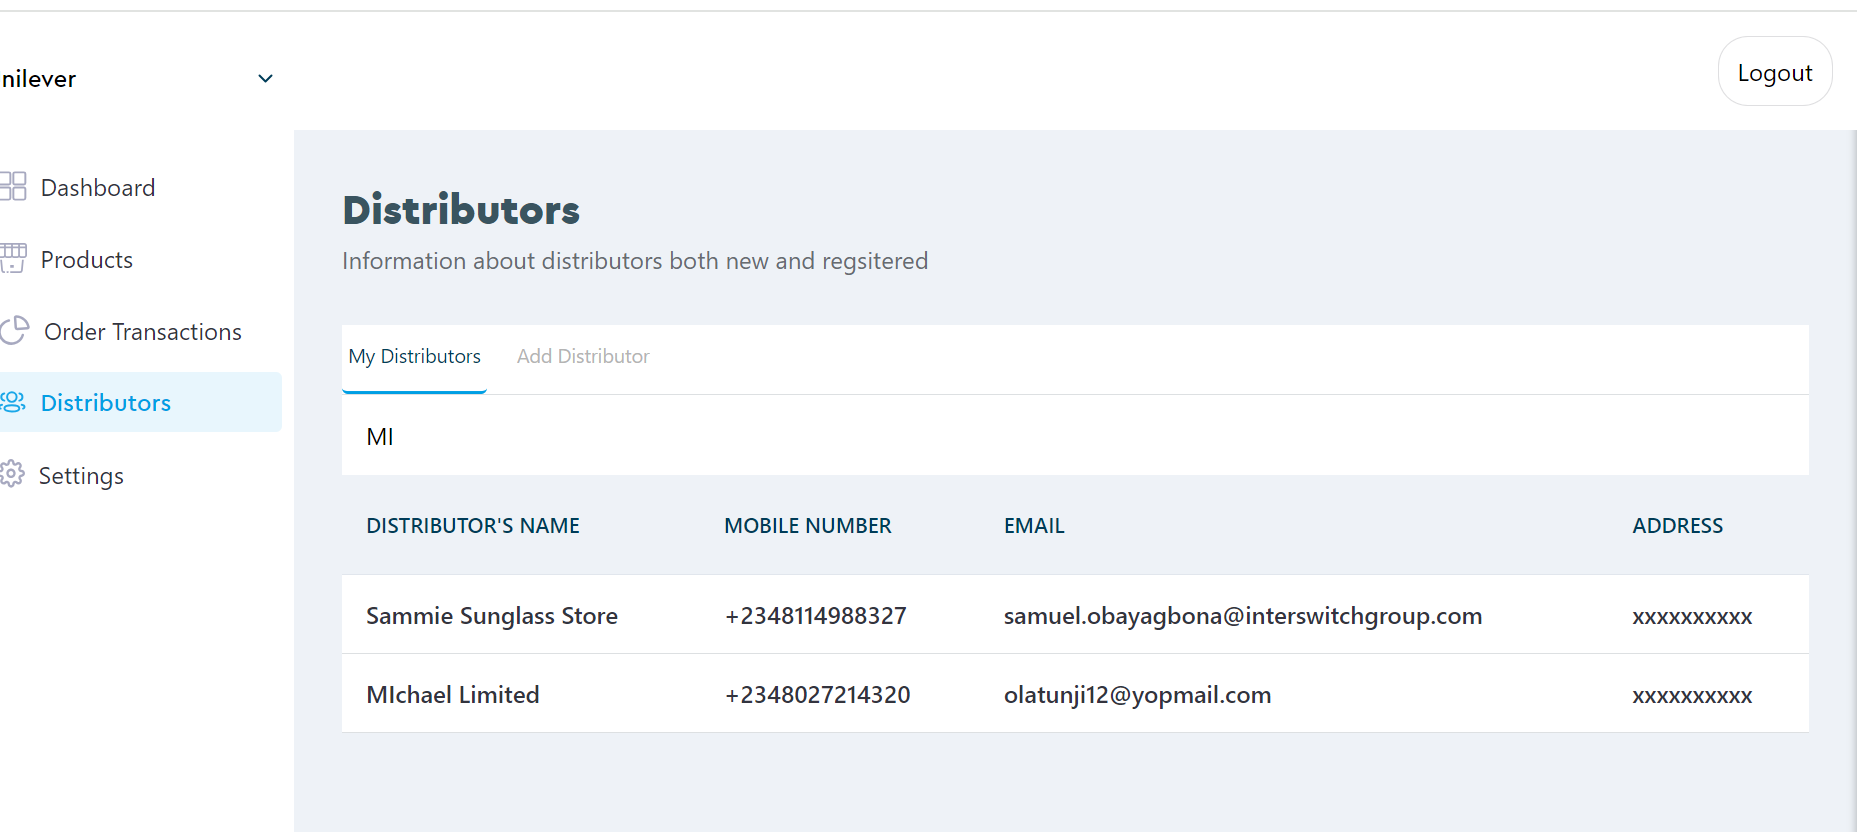
Task: Click the olatunji12@yopmail.com email address
Action: coord(1137,695)
